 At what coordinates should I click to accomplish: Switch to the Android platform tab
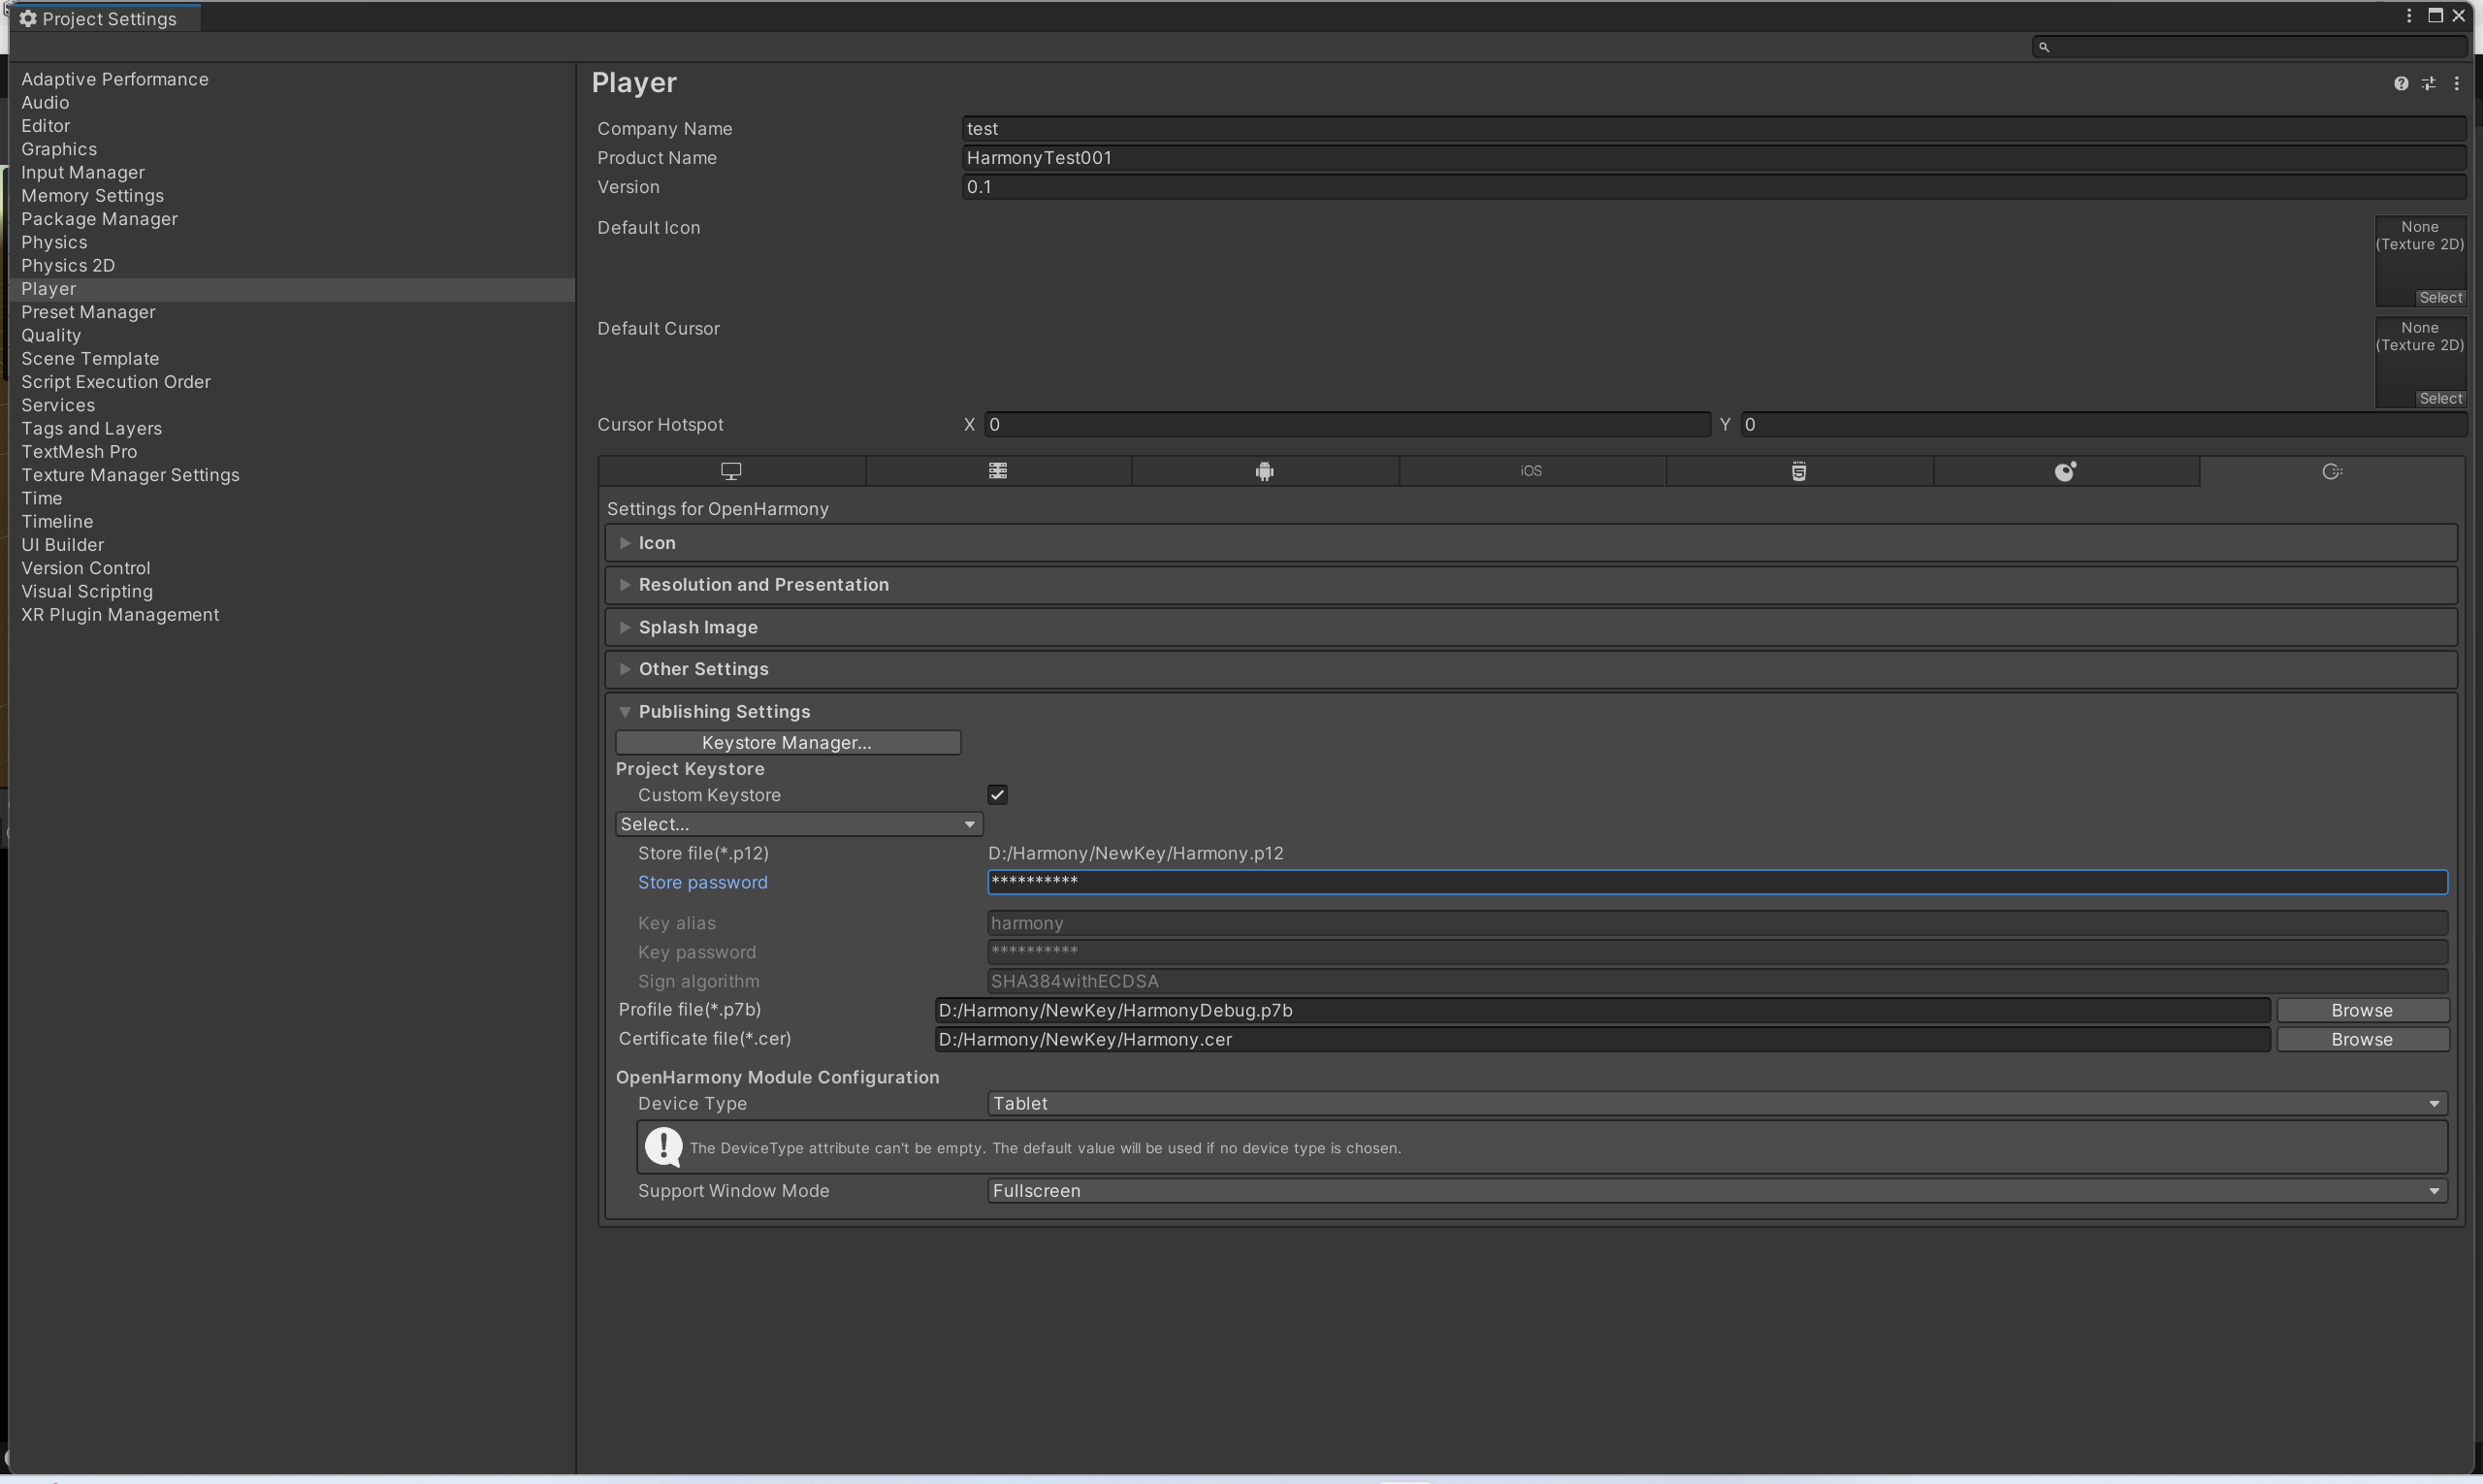tap(1265, 471)
